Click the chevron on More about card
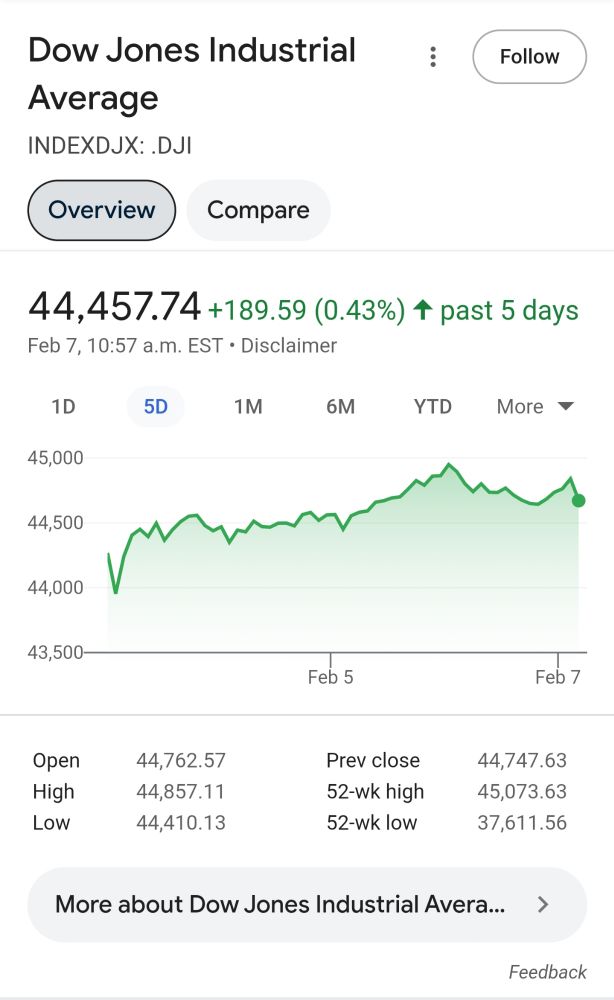The width and height of the screenshot is (614, 1000). point(543,904)
